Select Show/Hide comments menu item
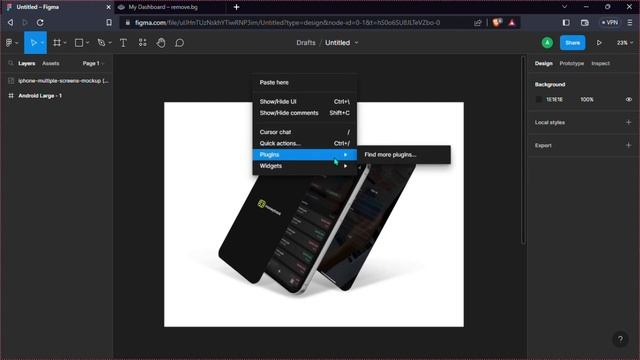This screenshot has height=360, width=640. pos(304,113)
